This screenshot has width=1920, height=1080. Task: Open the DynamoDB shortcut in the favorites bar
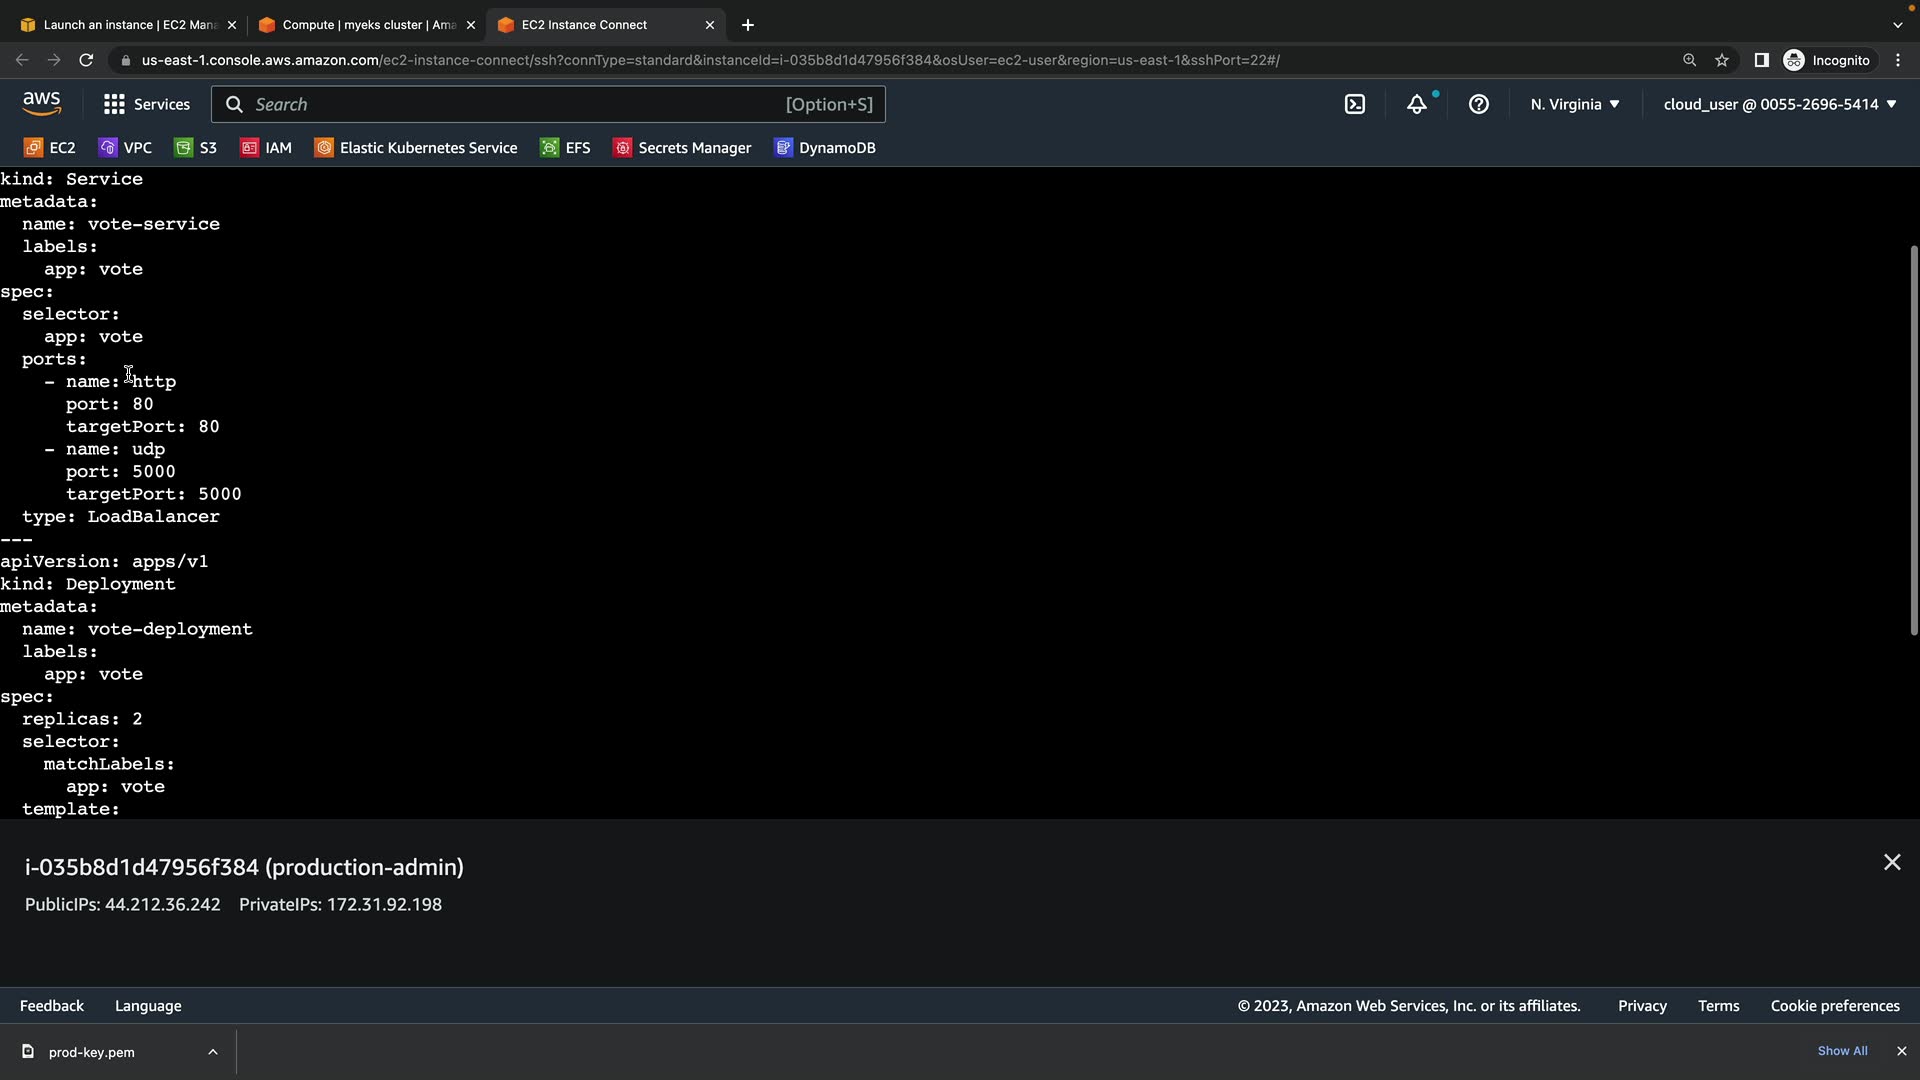(x=825, y=148)
